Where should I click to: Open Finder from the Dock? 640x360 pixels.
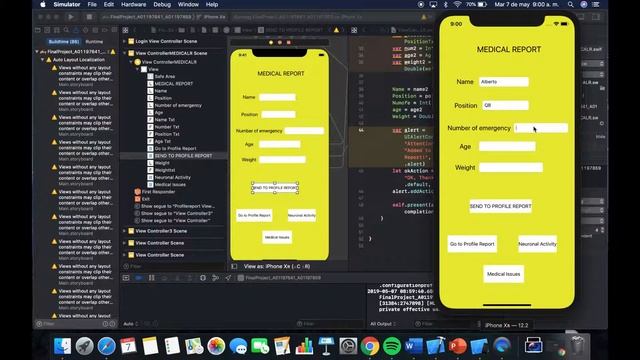pos(62,346)
